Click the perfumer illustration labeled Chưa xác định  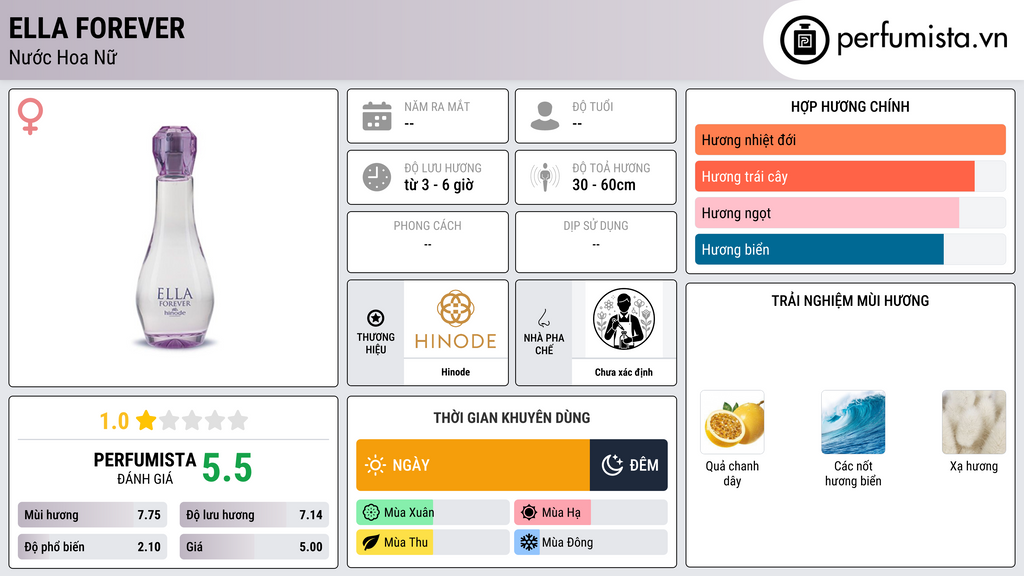(624, 319)
